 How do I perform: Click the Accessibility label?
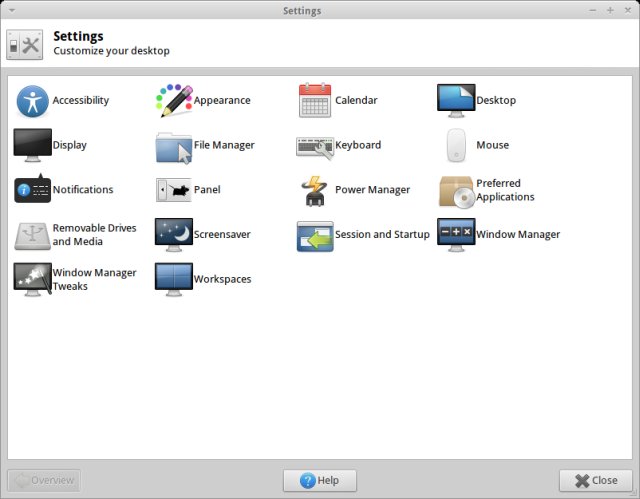(x=81, y=100)
